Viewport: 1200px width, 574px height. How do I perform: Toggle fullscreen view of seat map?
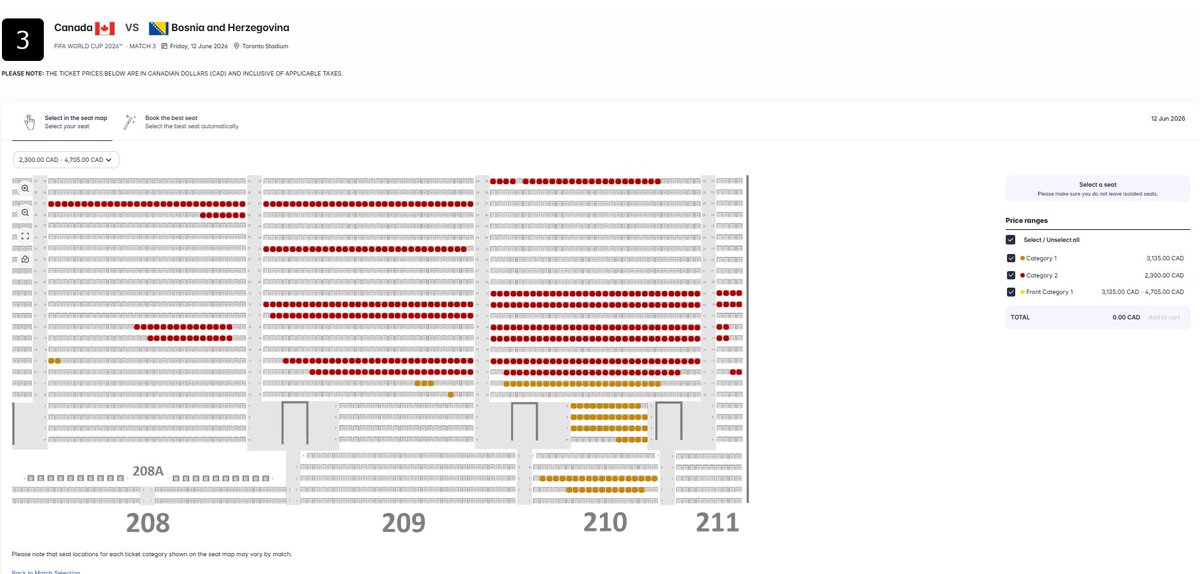pyautogui.click(x=25, y=236)
